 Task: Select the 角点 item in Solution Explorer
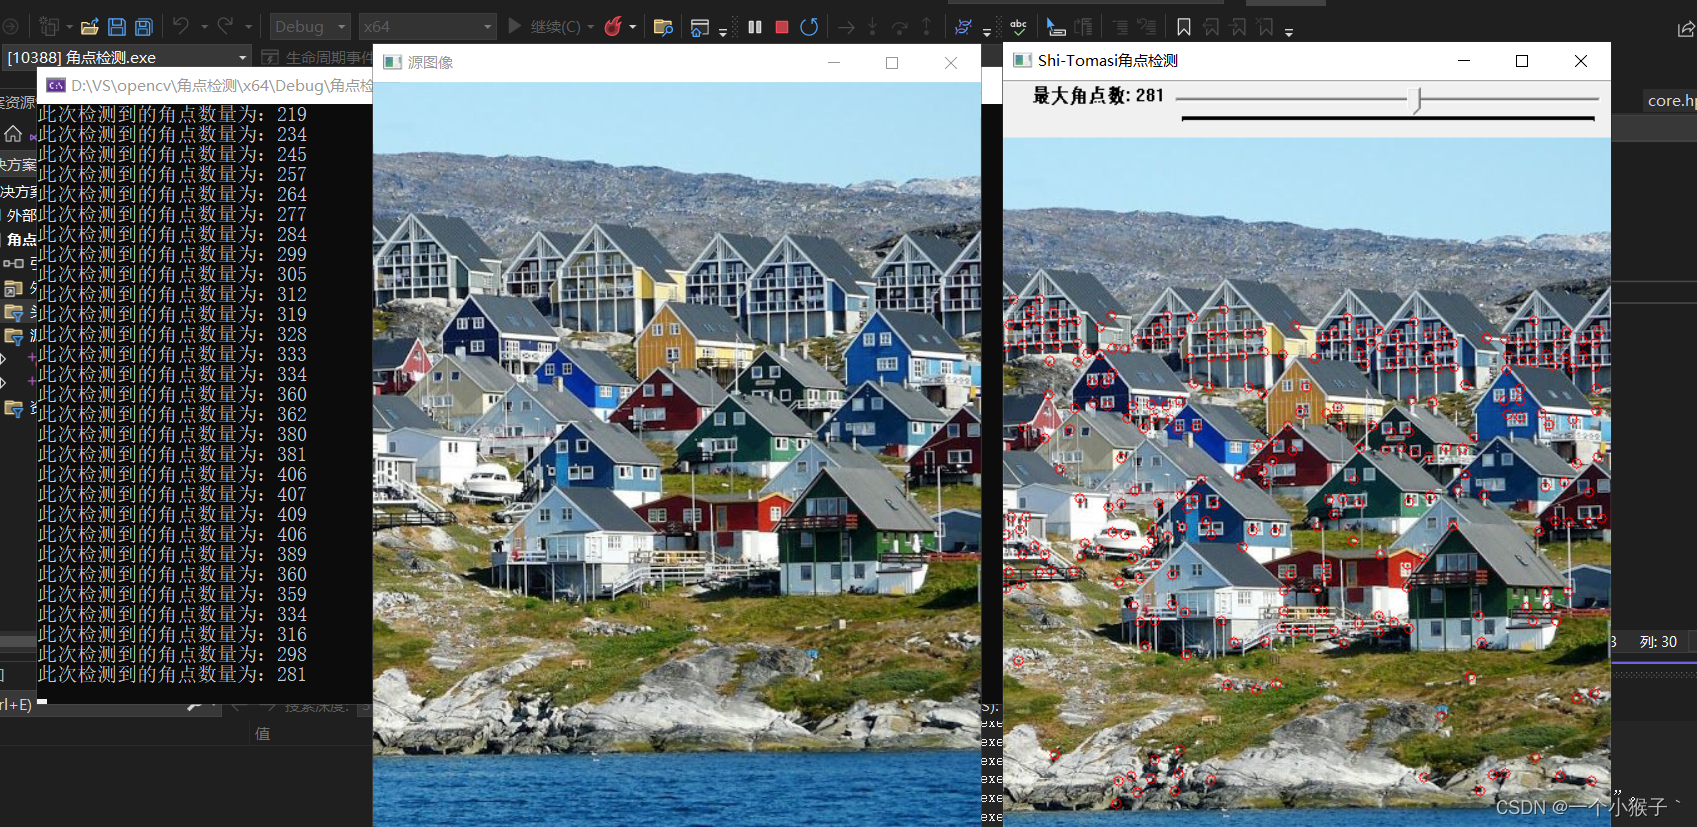21,240
